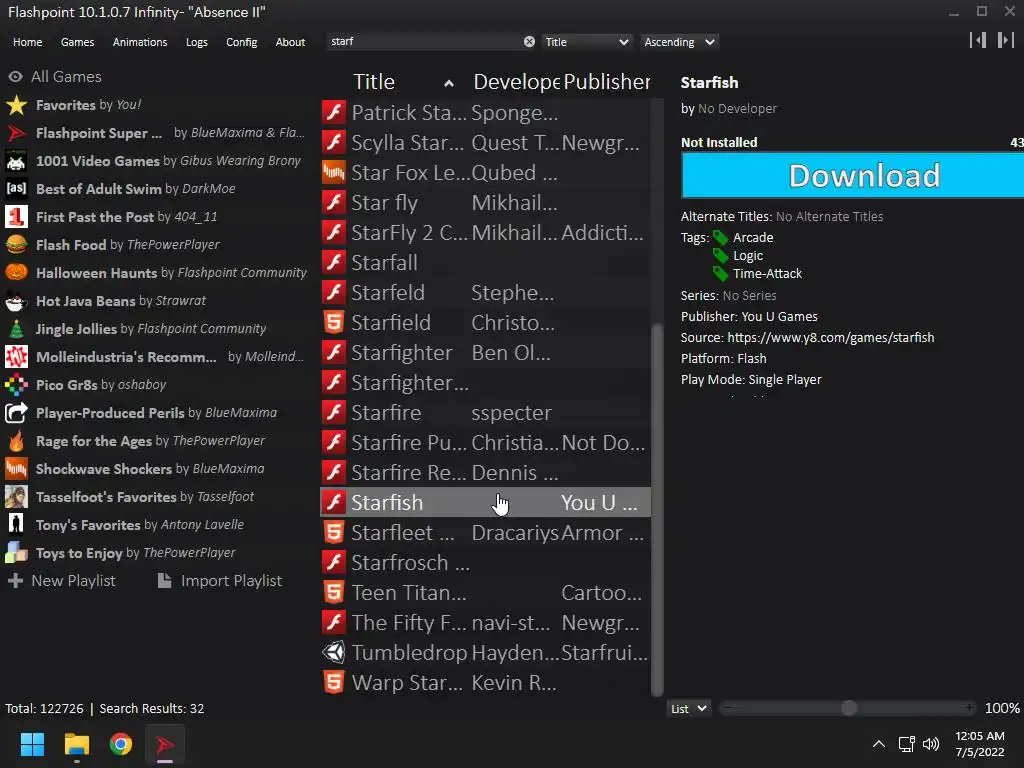
Task: Open File Explorer from the taskbar
Action: (77, 744)
